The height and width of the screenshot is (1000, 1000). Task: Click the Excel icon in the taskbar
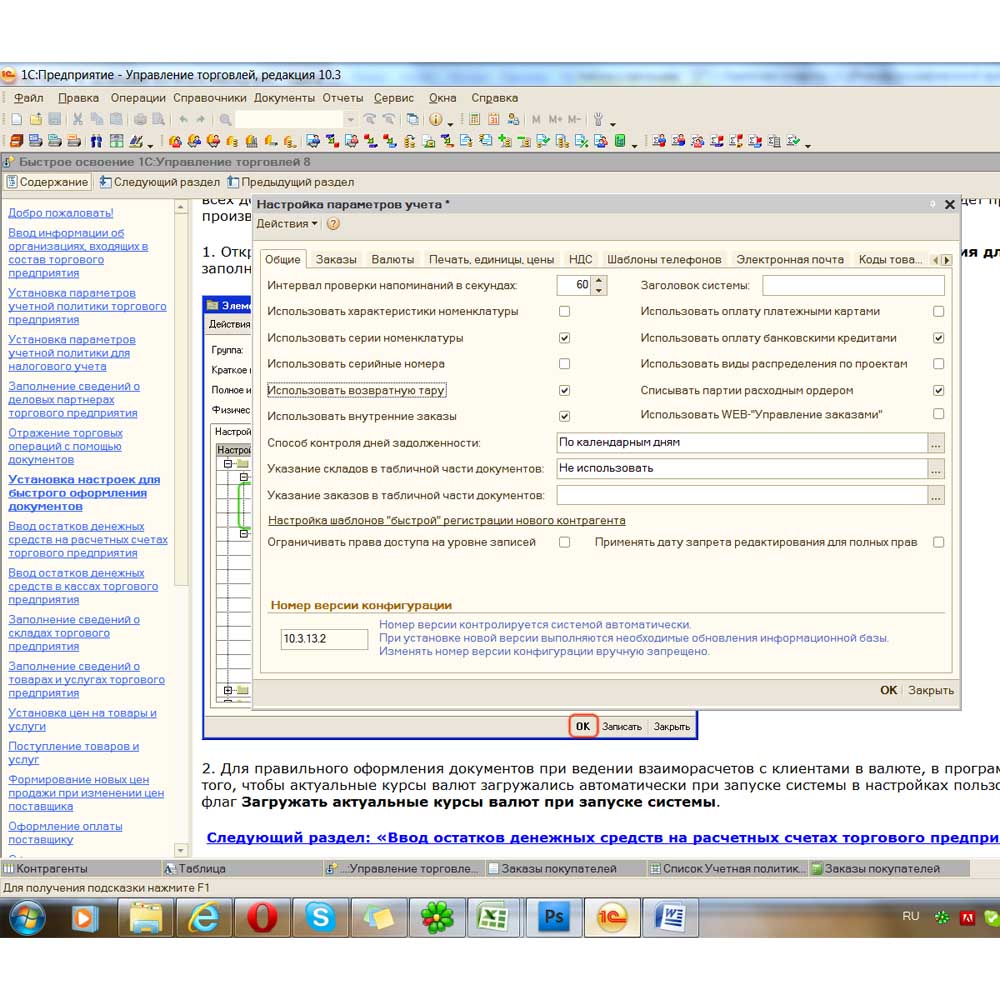[x=495, y=916]
